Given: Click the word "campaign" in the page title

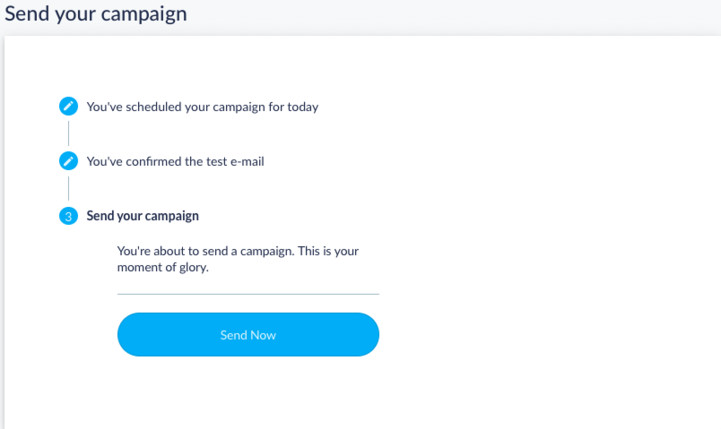Looking at the screenshot, I should 144,15.
